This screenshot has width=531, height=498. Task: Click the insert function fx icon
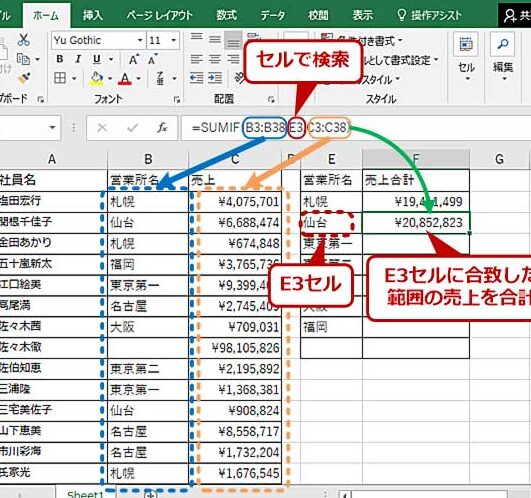click(x=162, y=128)
